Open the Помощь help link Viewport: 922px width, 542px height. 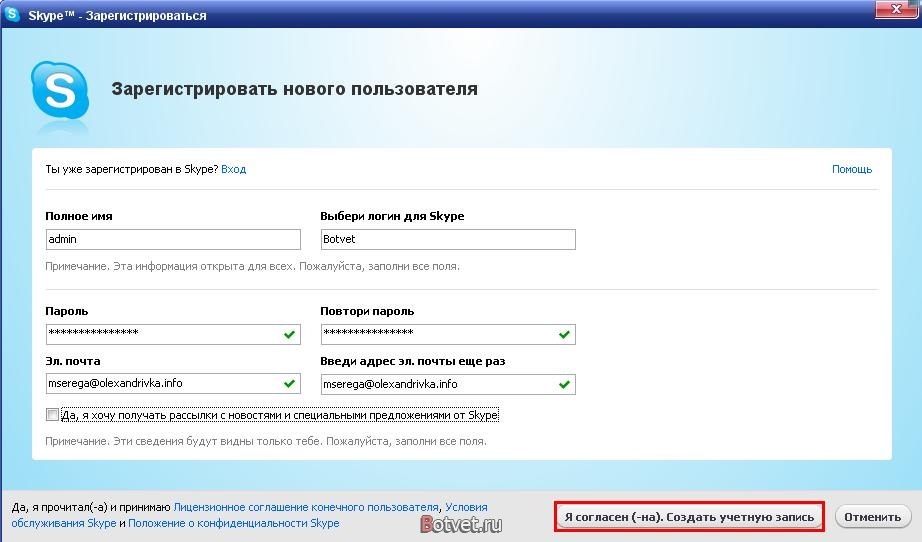tap(851, 169)
